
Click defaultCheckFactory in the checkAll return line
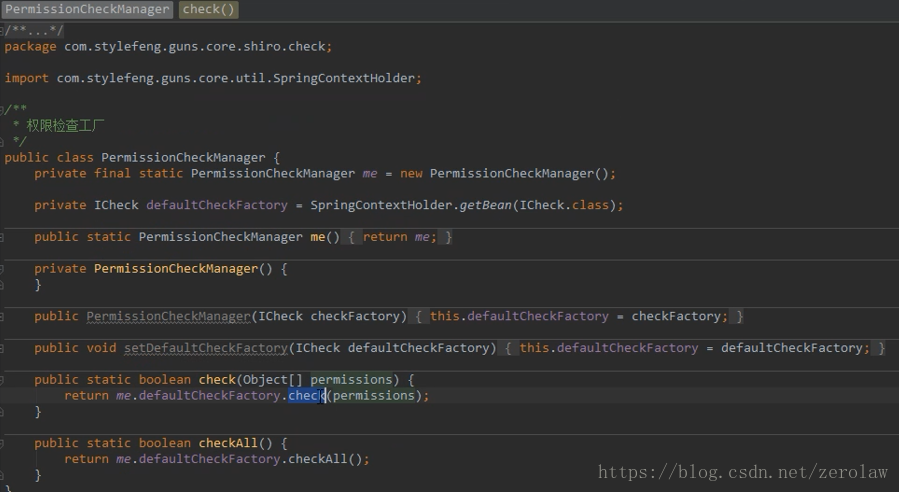pos(209,459)
